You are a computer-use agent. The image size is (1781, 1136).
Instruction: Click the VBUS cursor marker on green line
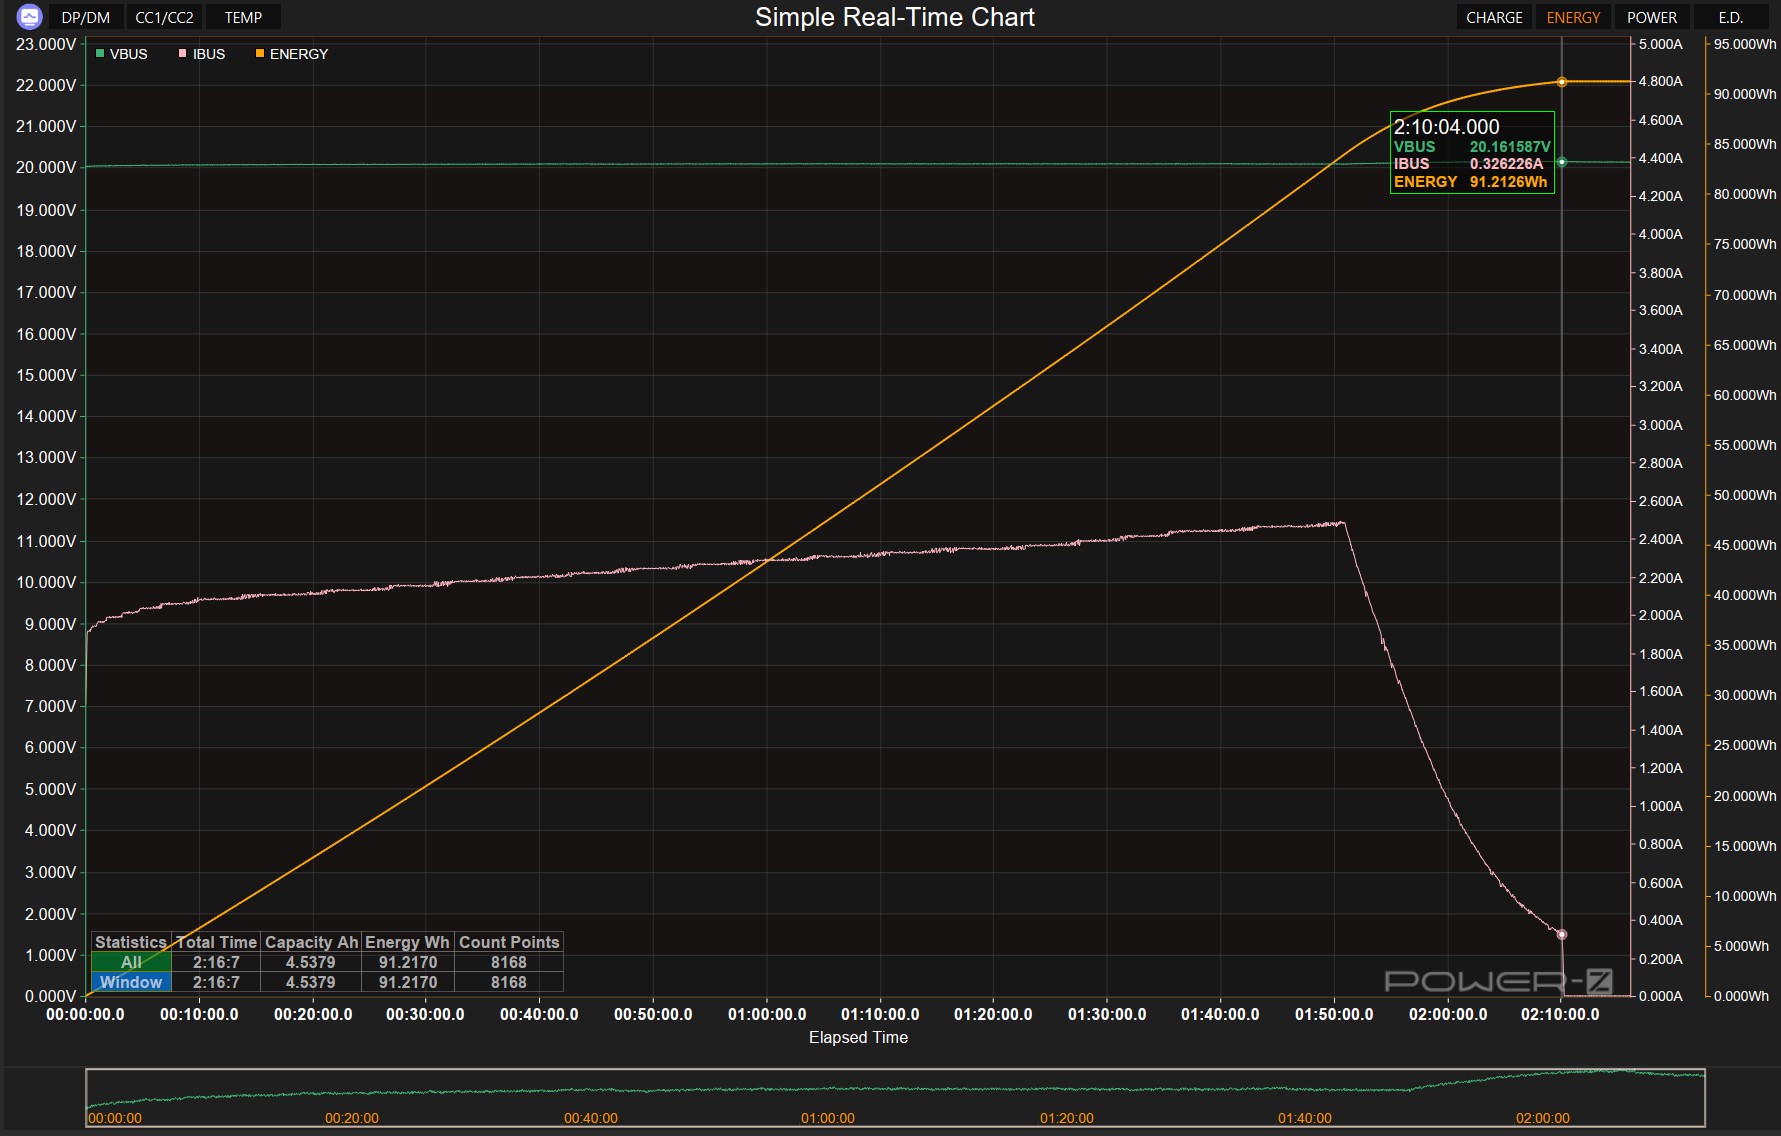click(x=1561, y=162)
